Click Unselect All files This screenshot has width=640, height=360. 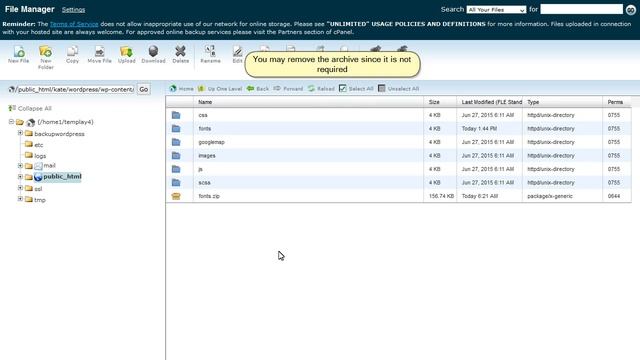[x=398, y=89]
